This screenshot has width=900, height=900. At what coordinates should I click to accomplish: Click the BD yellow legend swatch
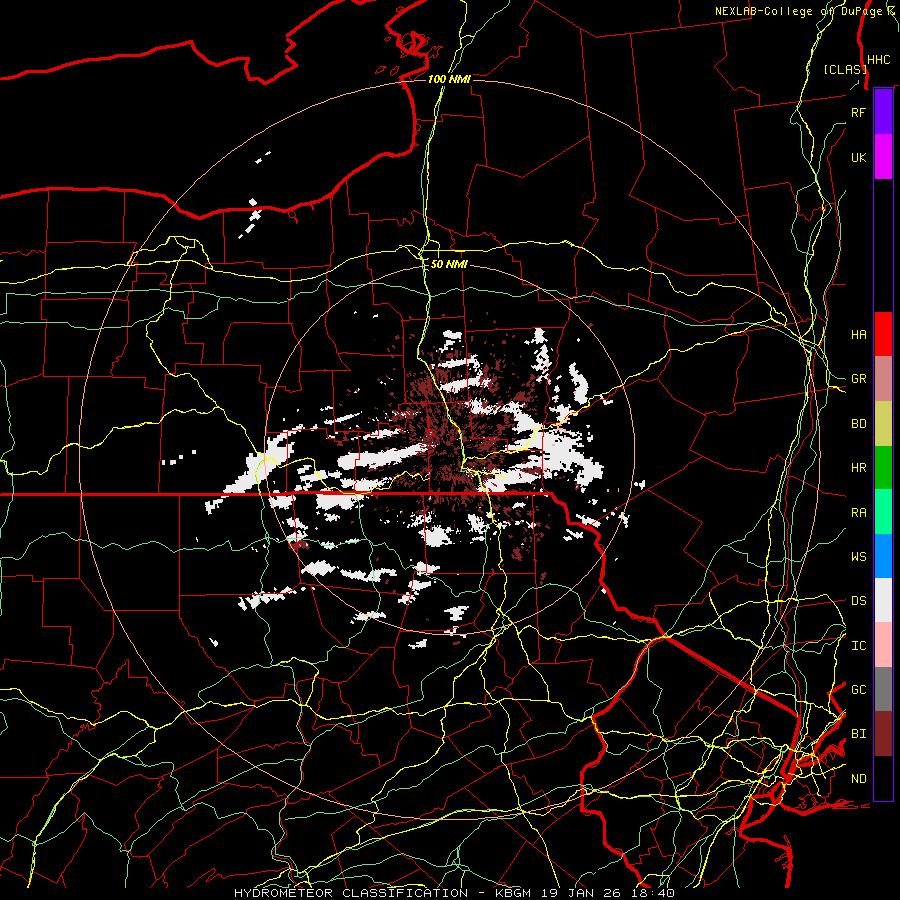coord(883,423)
